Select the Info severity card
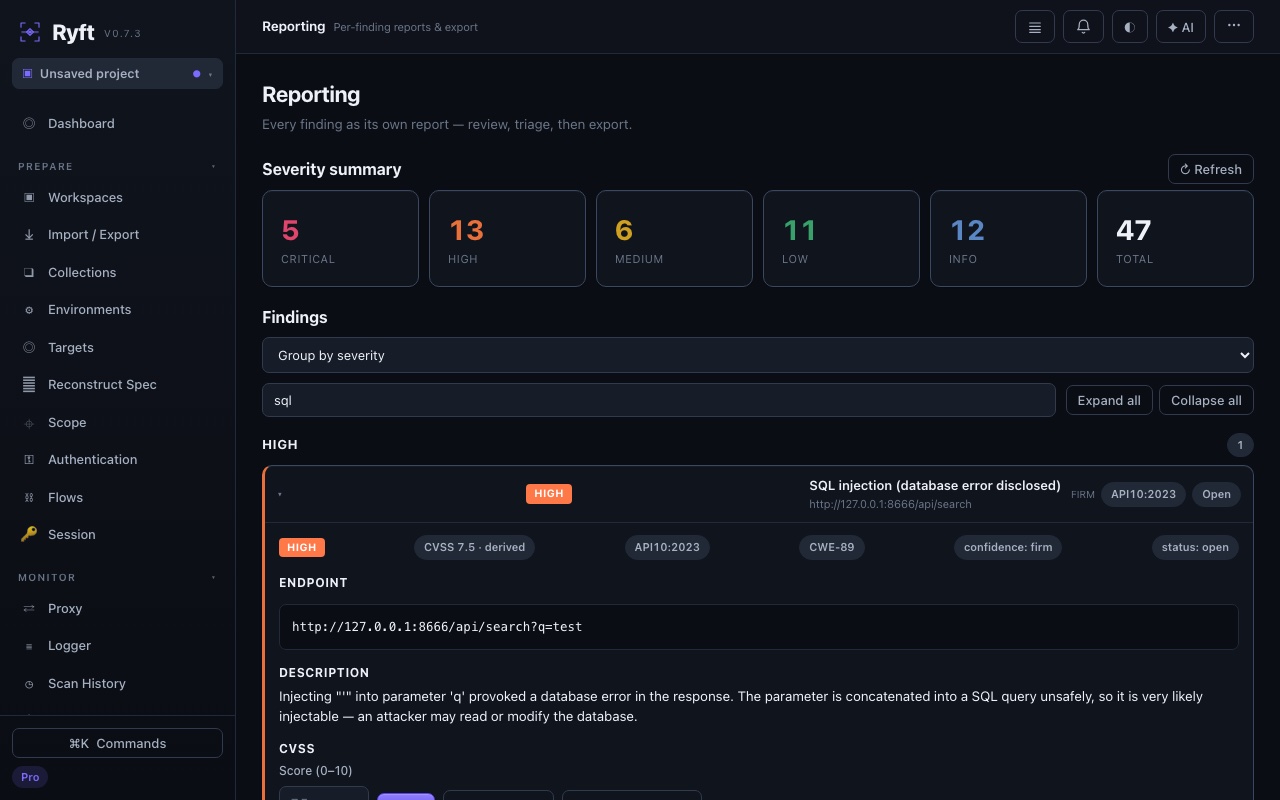 (1008, 238)
